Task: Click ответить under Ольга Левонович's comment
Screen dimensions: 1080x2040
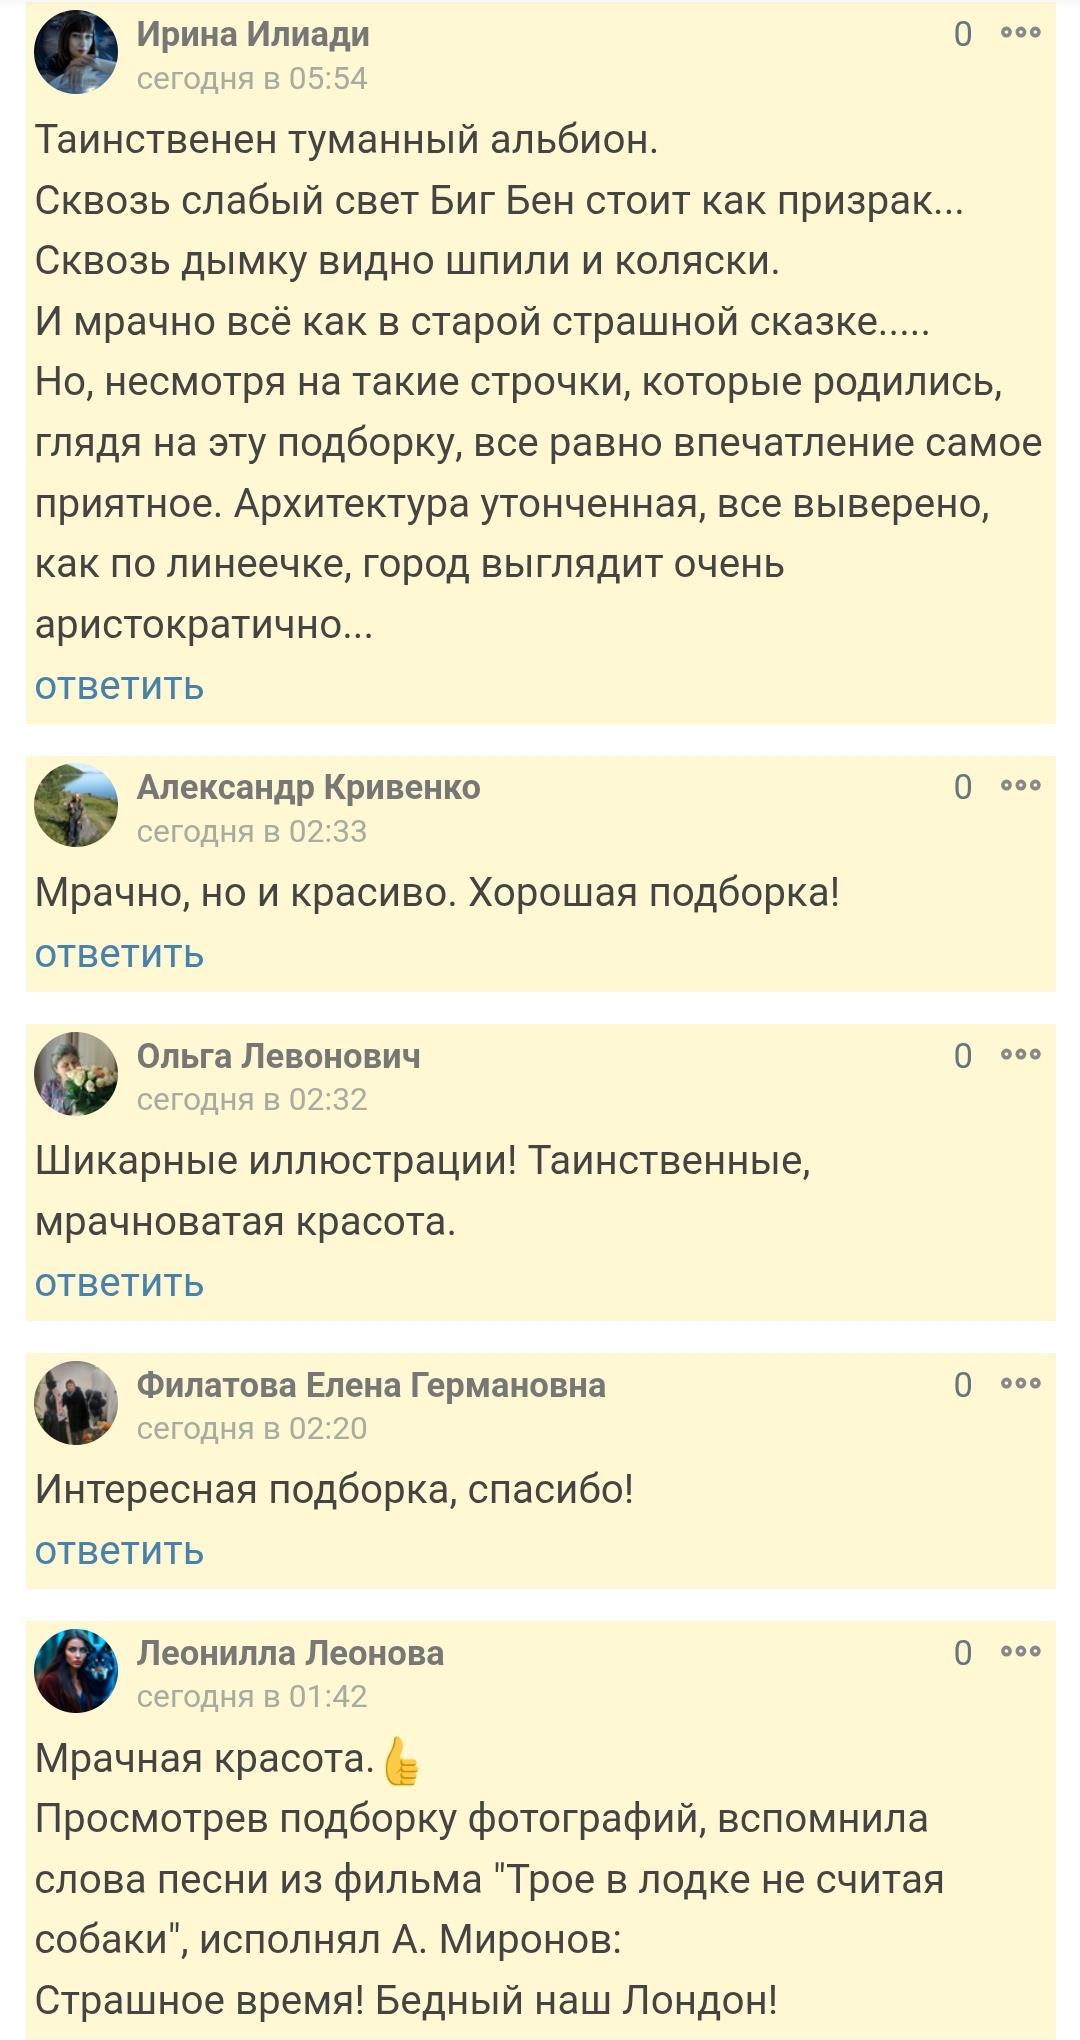Action: 119,1283
